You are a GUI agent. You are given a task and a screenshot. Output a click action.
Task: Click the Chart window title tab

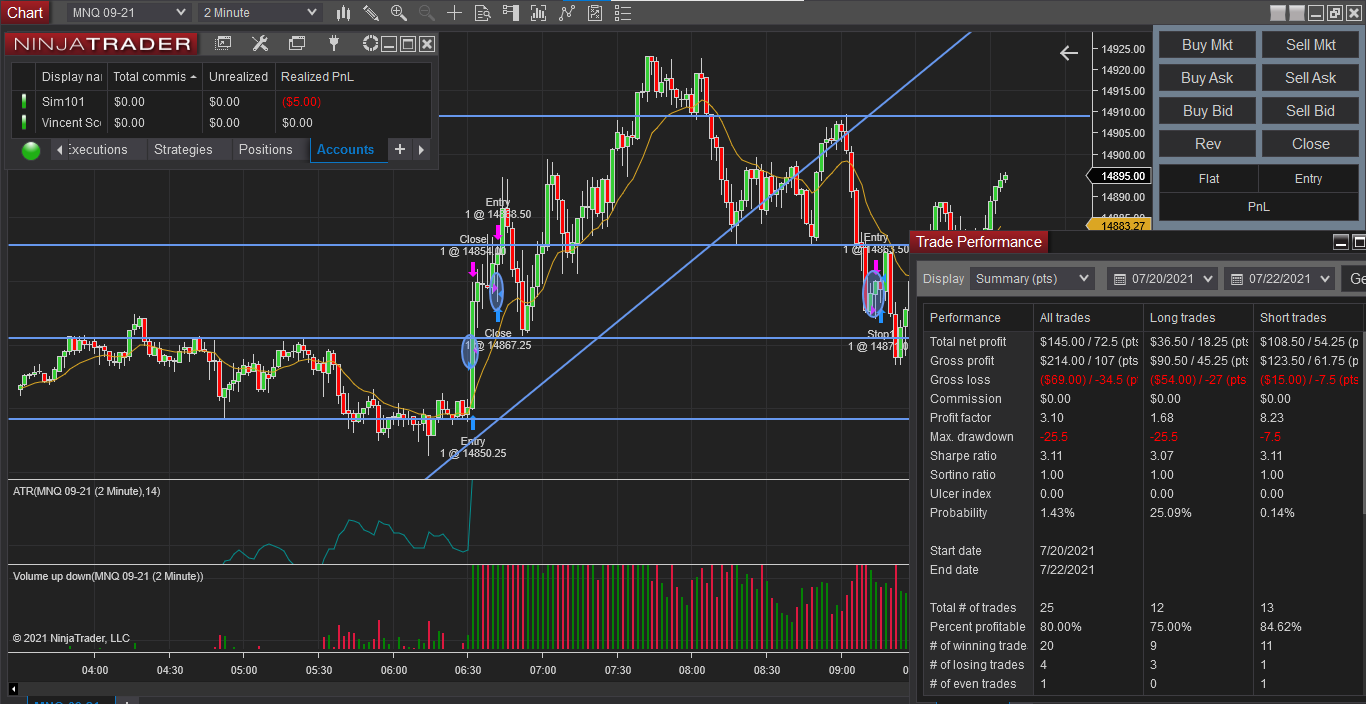coord(26,13)
